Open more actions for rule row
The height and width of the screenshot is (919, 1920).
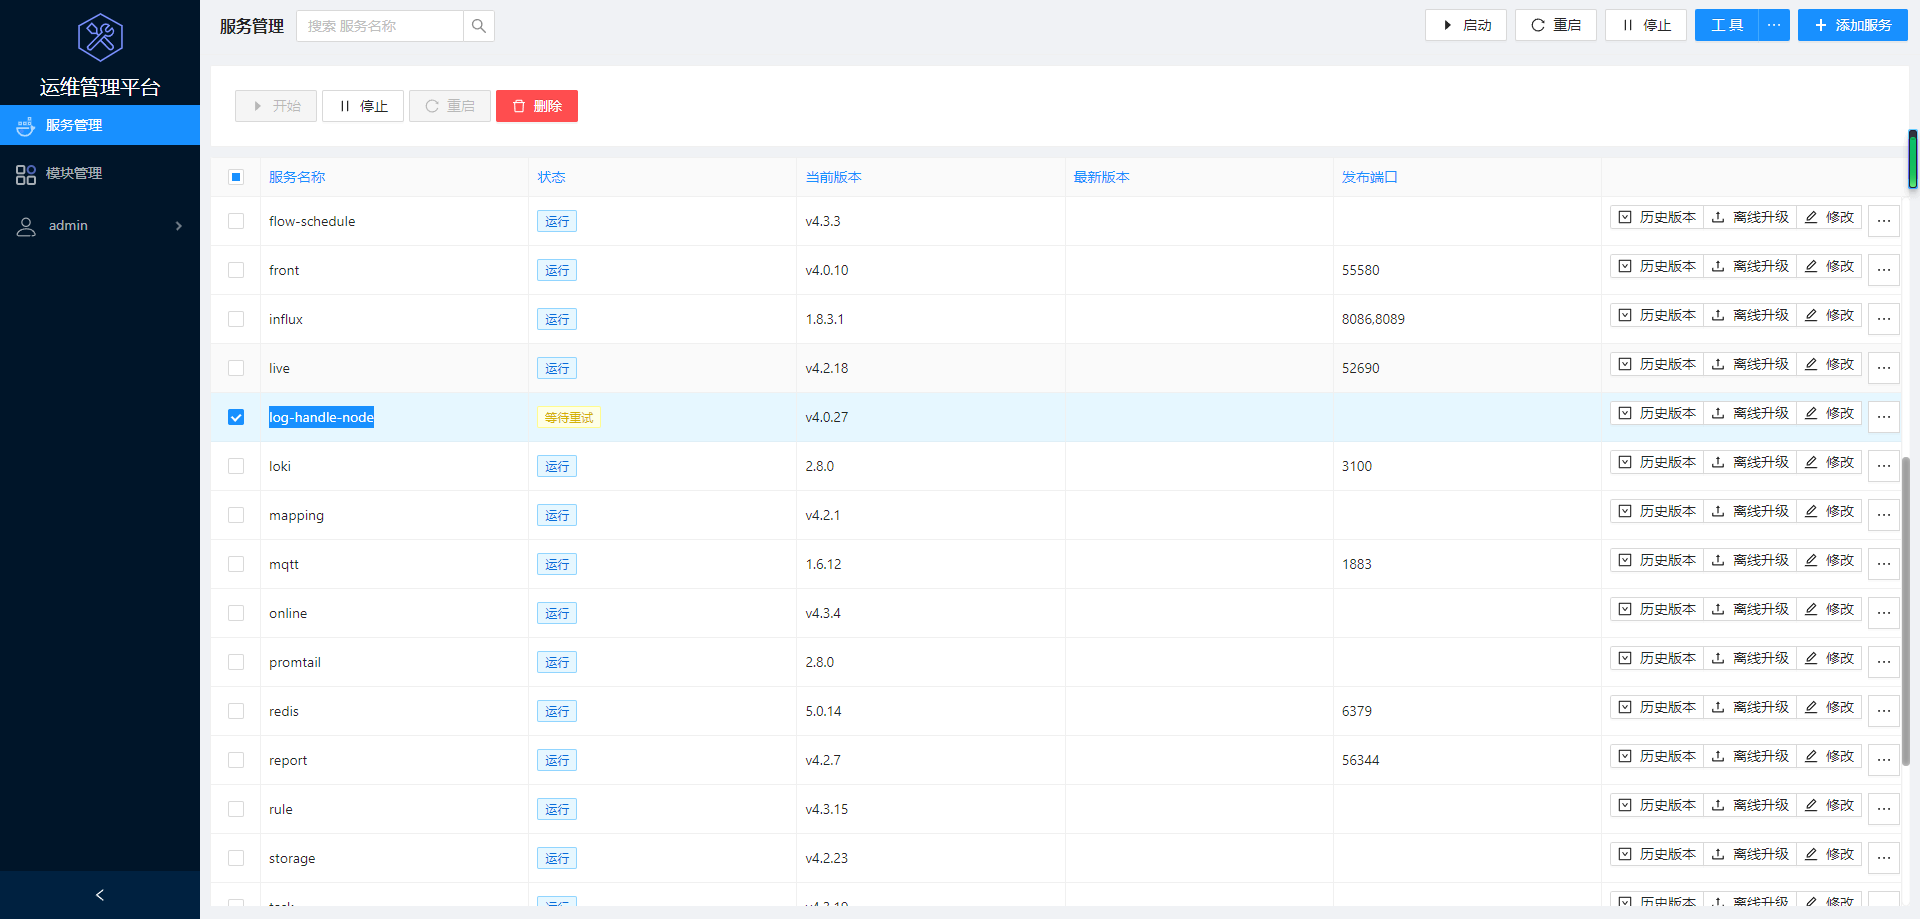click(x=1884, y=809)
